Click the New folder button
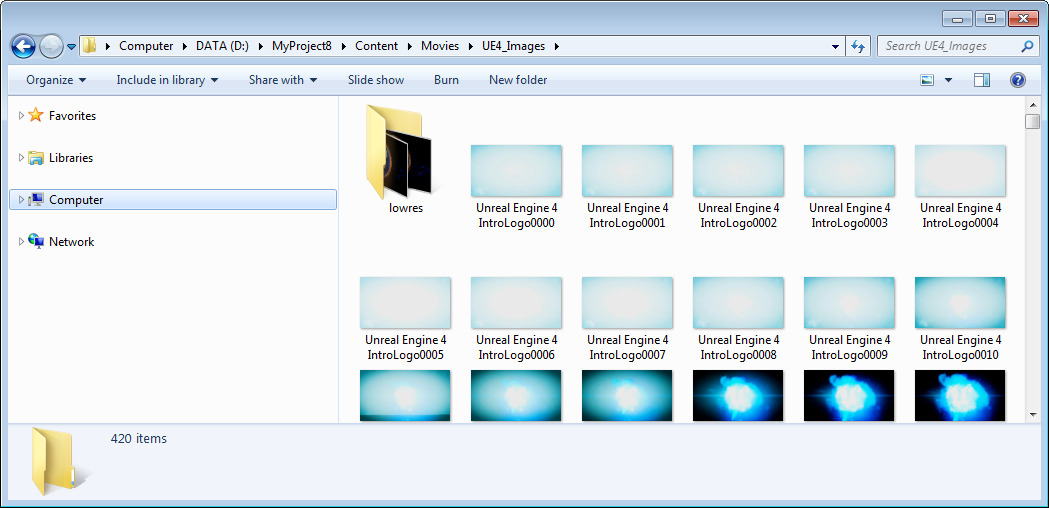The width and height of the screenshot is (1049, 508). coord(518,80)
